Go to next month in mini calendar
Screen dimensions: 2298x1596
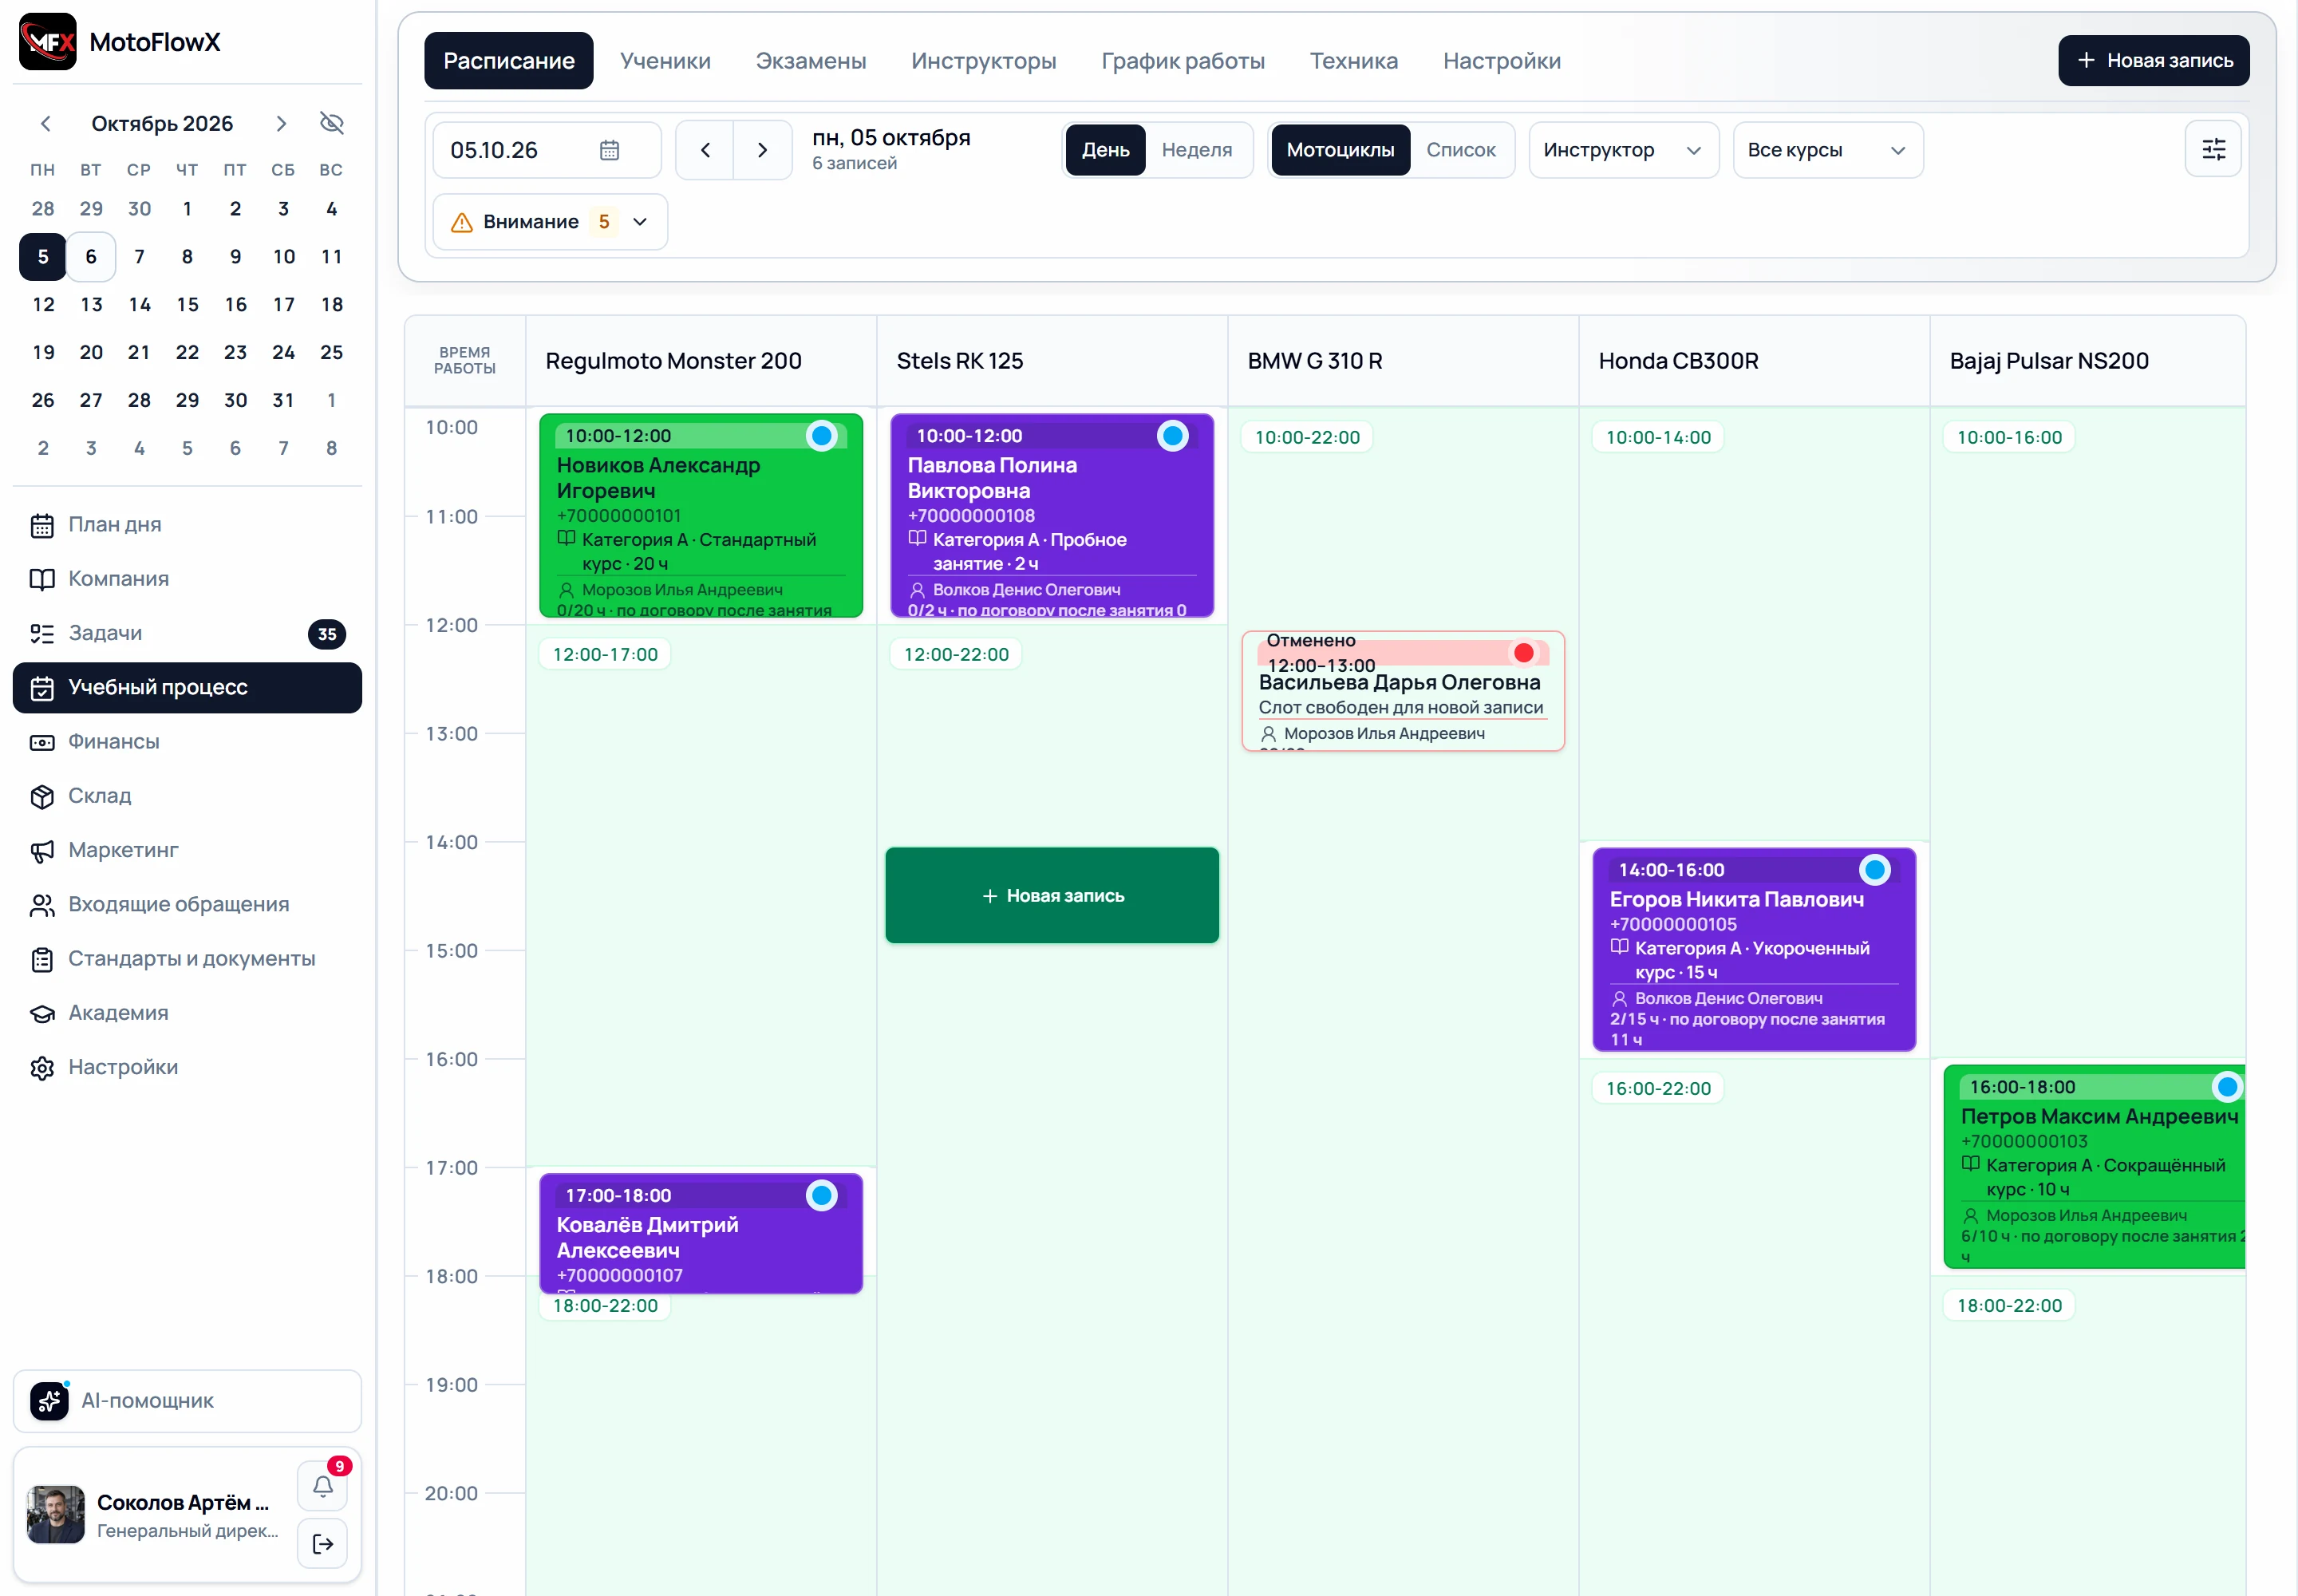(281, 123)
